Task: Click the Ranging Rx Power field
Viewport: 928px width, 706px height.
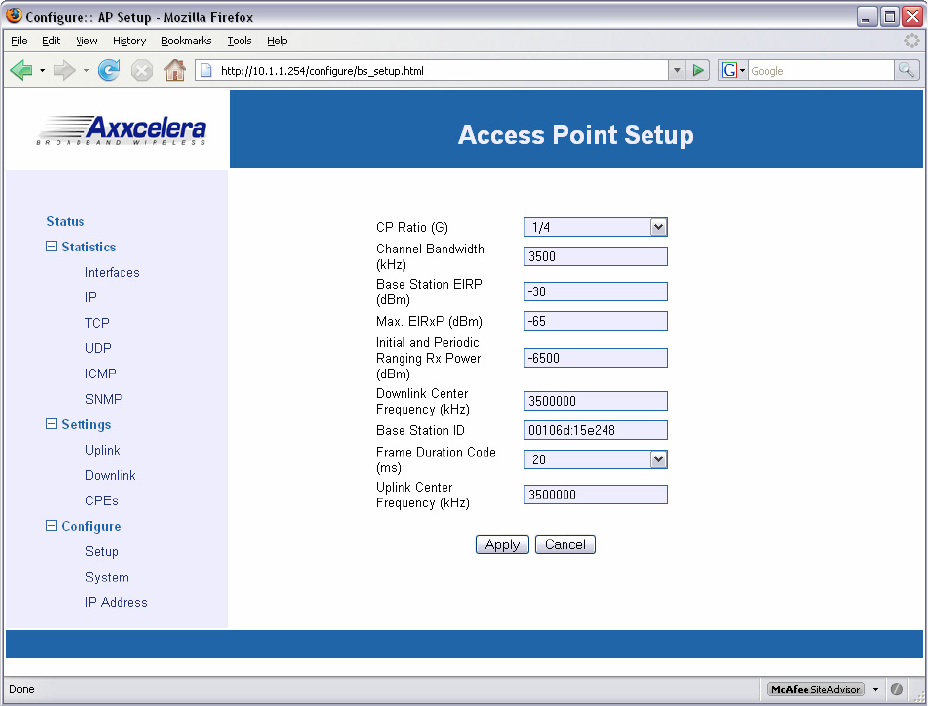Action: [595, 358]
